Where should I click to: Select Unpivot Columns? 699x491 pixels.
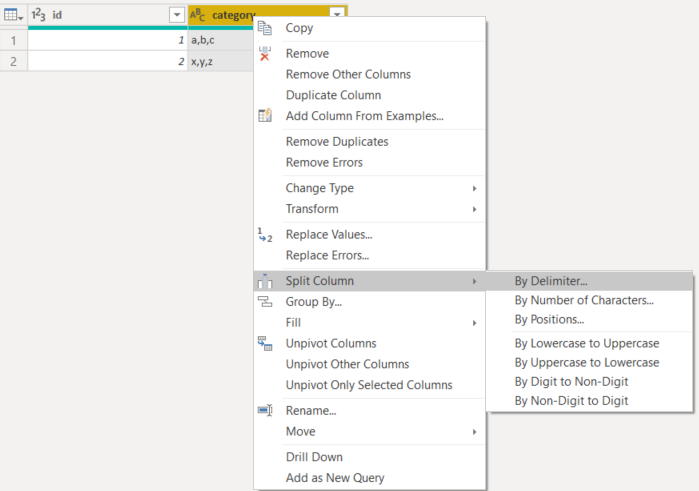pyautogui.click(x=370, y=343)
